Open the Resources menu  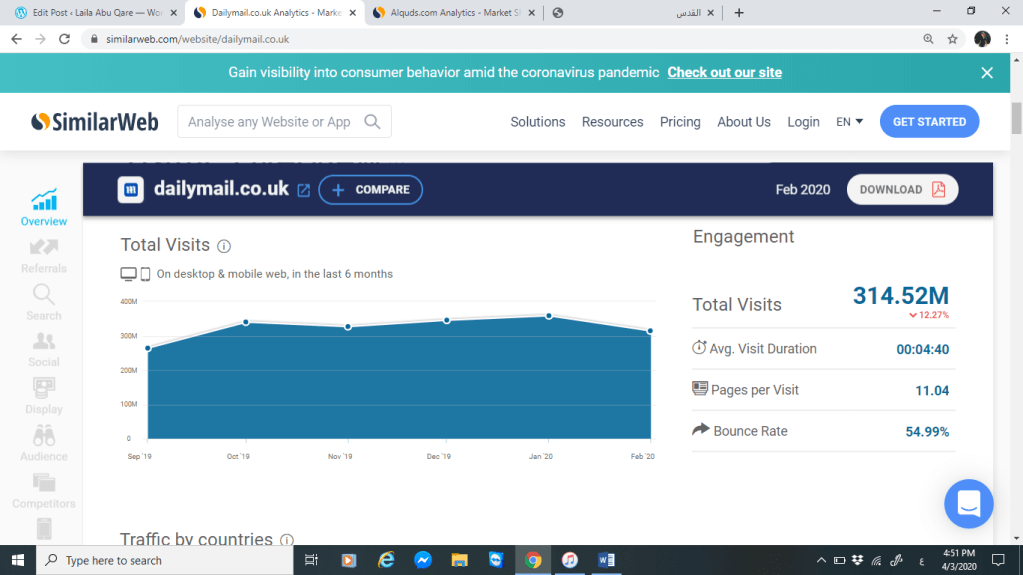click(x=612, y=122)
